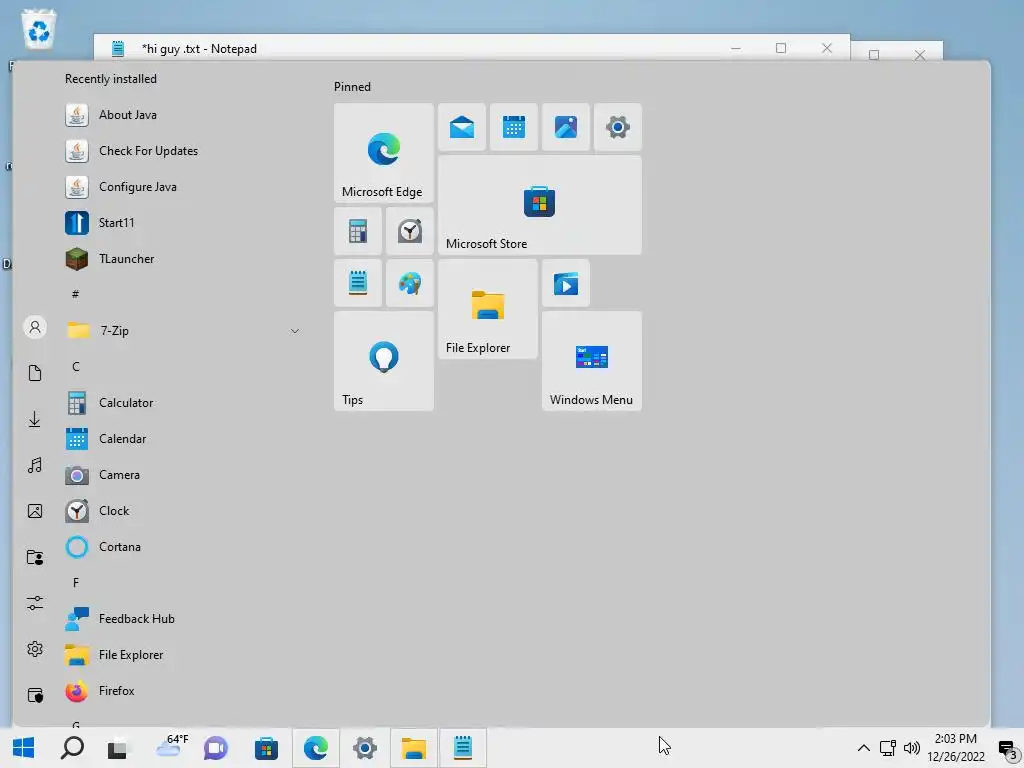The image size is (1024, 768).
Task: Open the Calendar pinned tile
Action: coord(514,127)
